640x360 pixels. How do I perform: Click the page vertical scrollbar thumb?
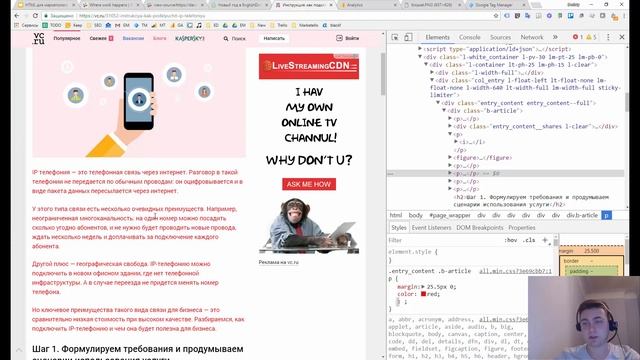click(383, 74)
